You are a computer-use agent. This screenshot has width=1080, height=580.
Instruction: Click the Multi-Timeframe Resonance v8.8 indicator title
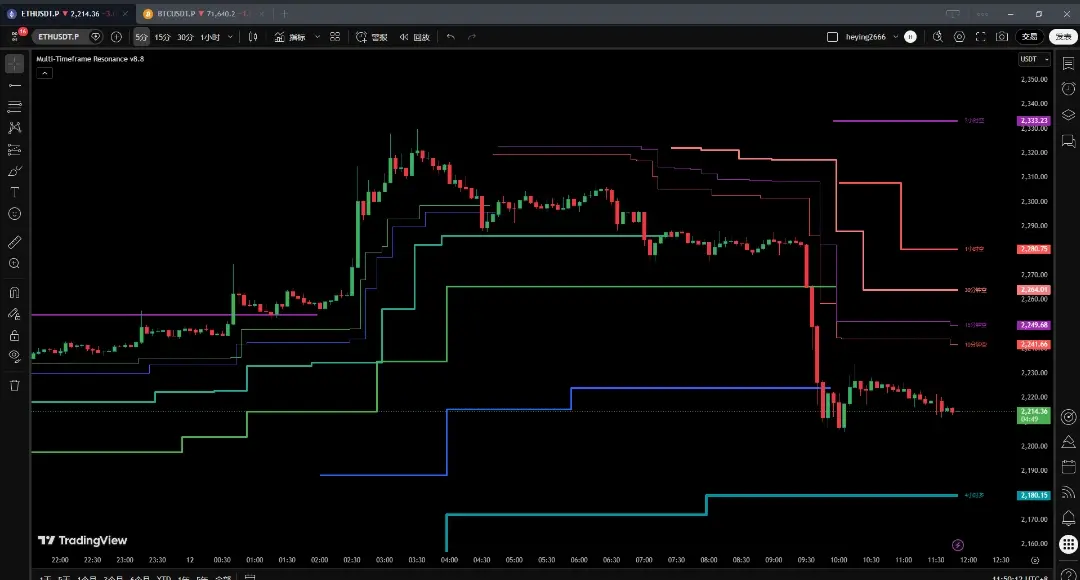click(x=90, y=59)
